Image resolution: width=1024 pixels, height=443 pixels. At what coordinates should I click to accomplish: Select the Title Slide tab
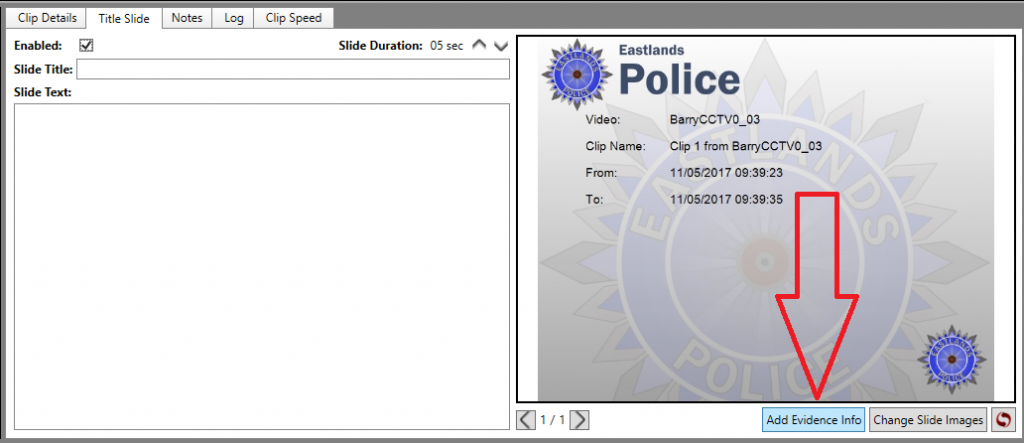tap(124, 19)
